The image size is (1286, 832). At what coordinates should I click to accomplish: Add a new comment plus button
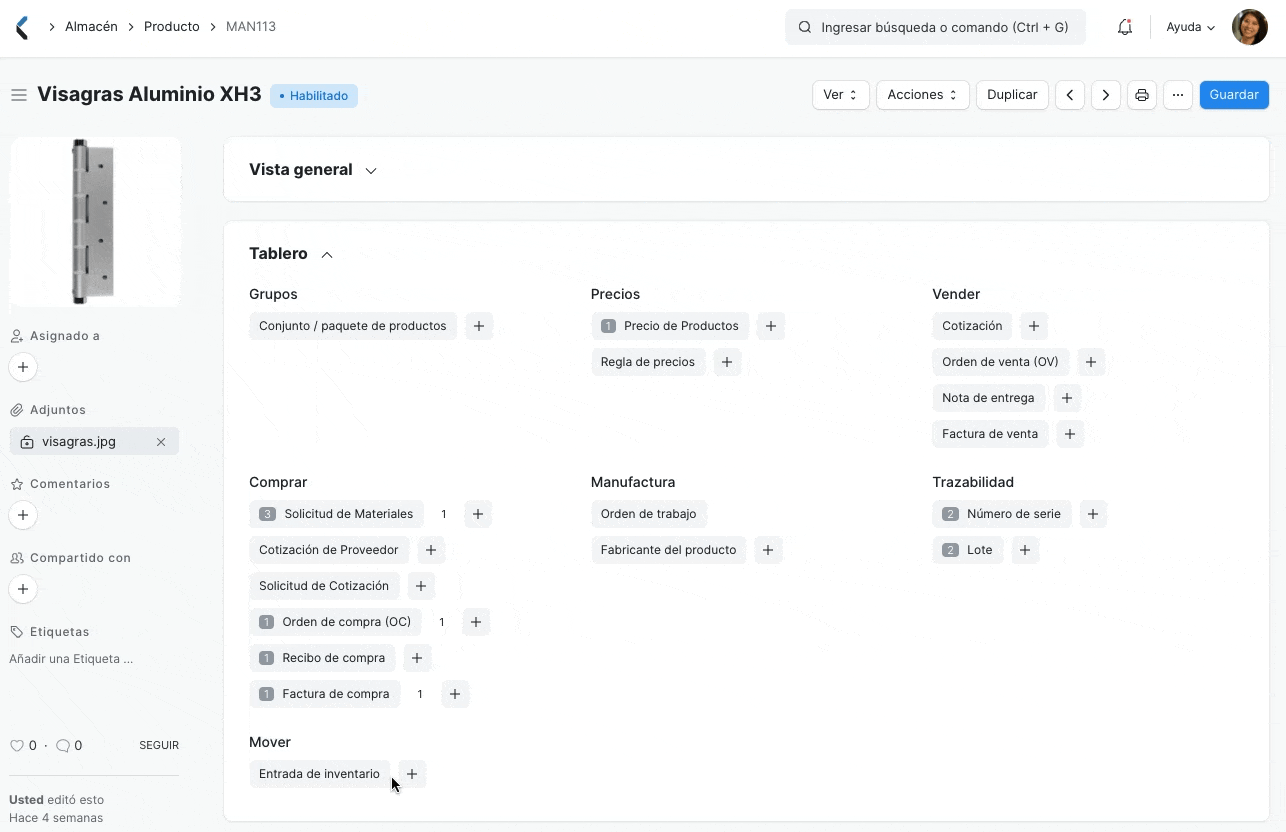(23, 515)
